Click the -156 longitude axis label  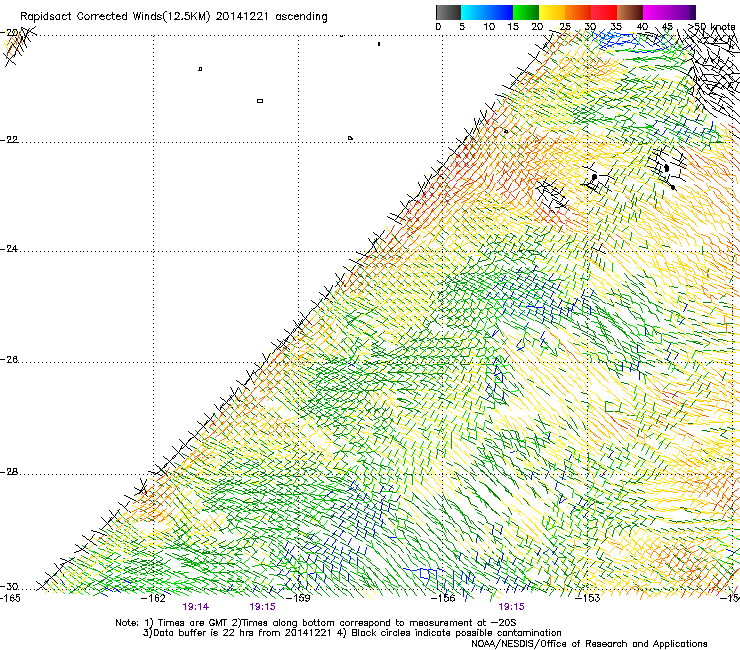coord(443,598)
